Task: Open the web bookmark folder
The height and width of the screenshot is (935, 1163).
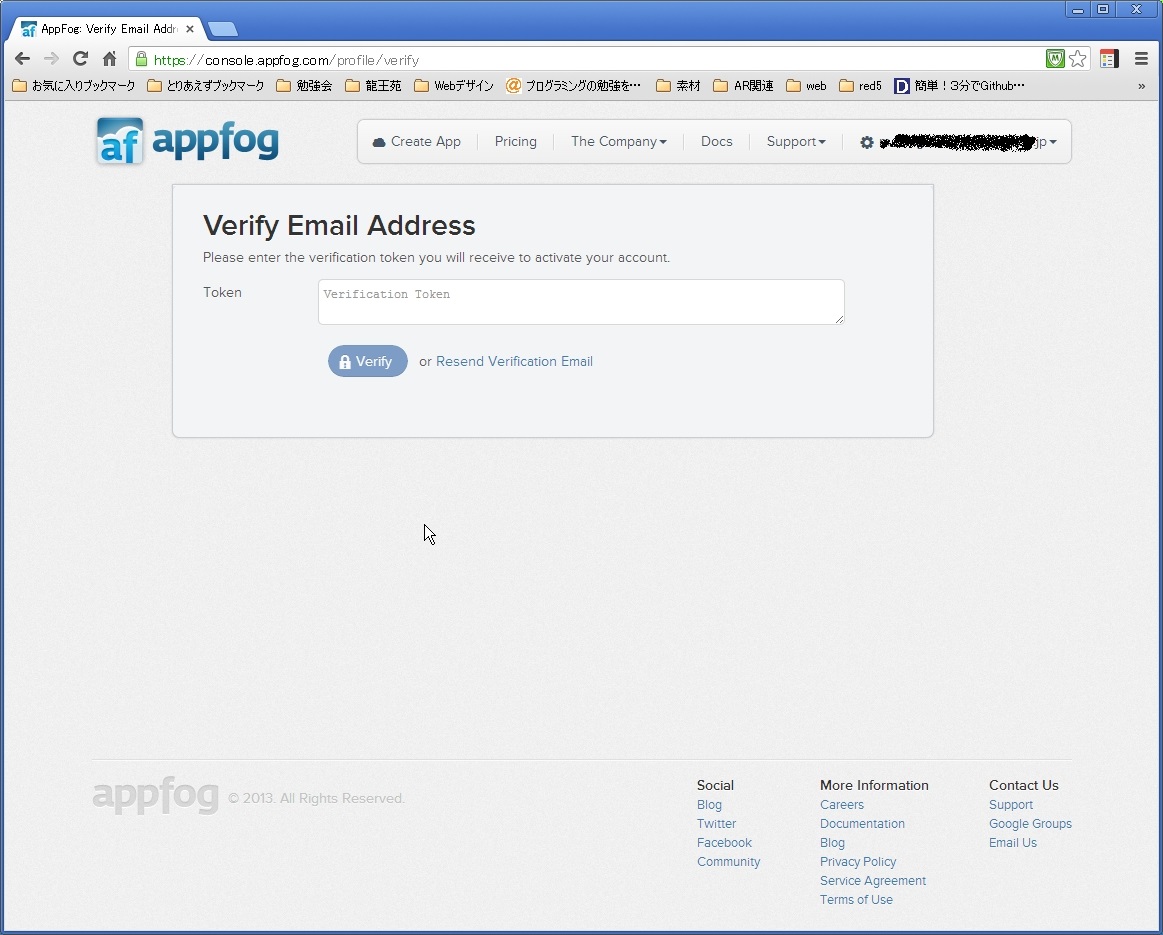Action: [x=806, y=86]
